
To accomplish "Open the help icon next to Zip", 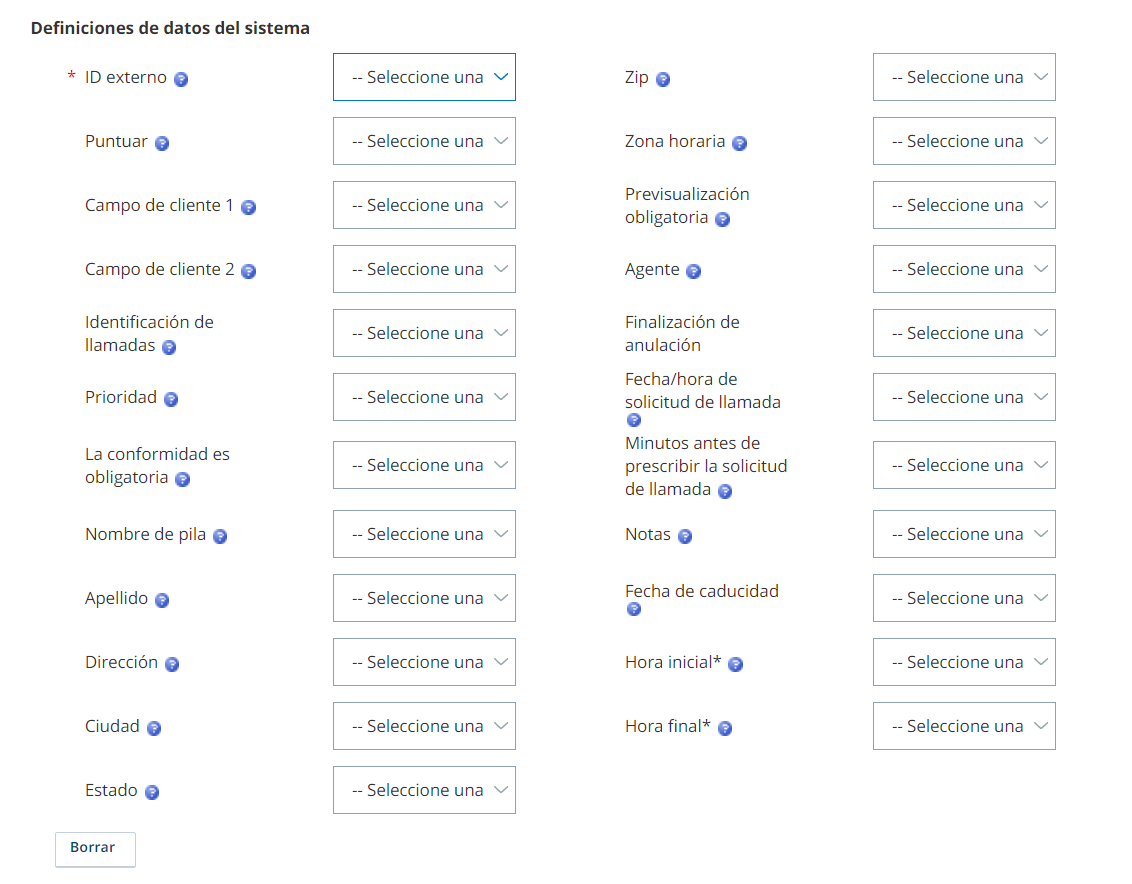I will (663, 79).
